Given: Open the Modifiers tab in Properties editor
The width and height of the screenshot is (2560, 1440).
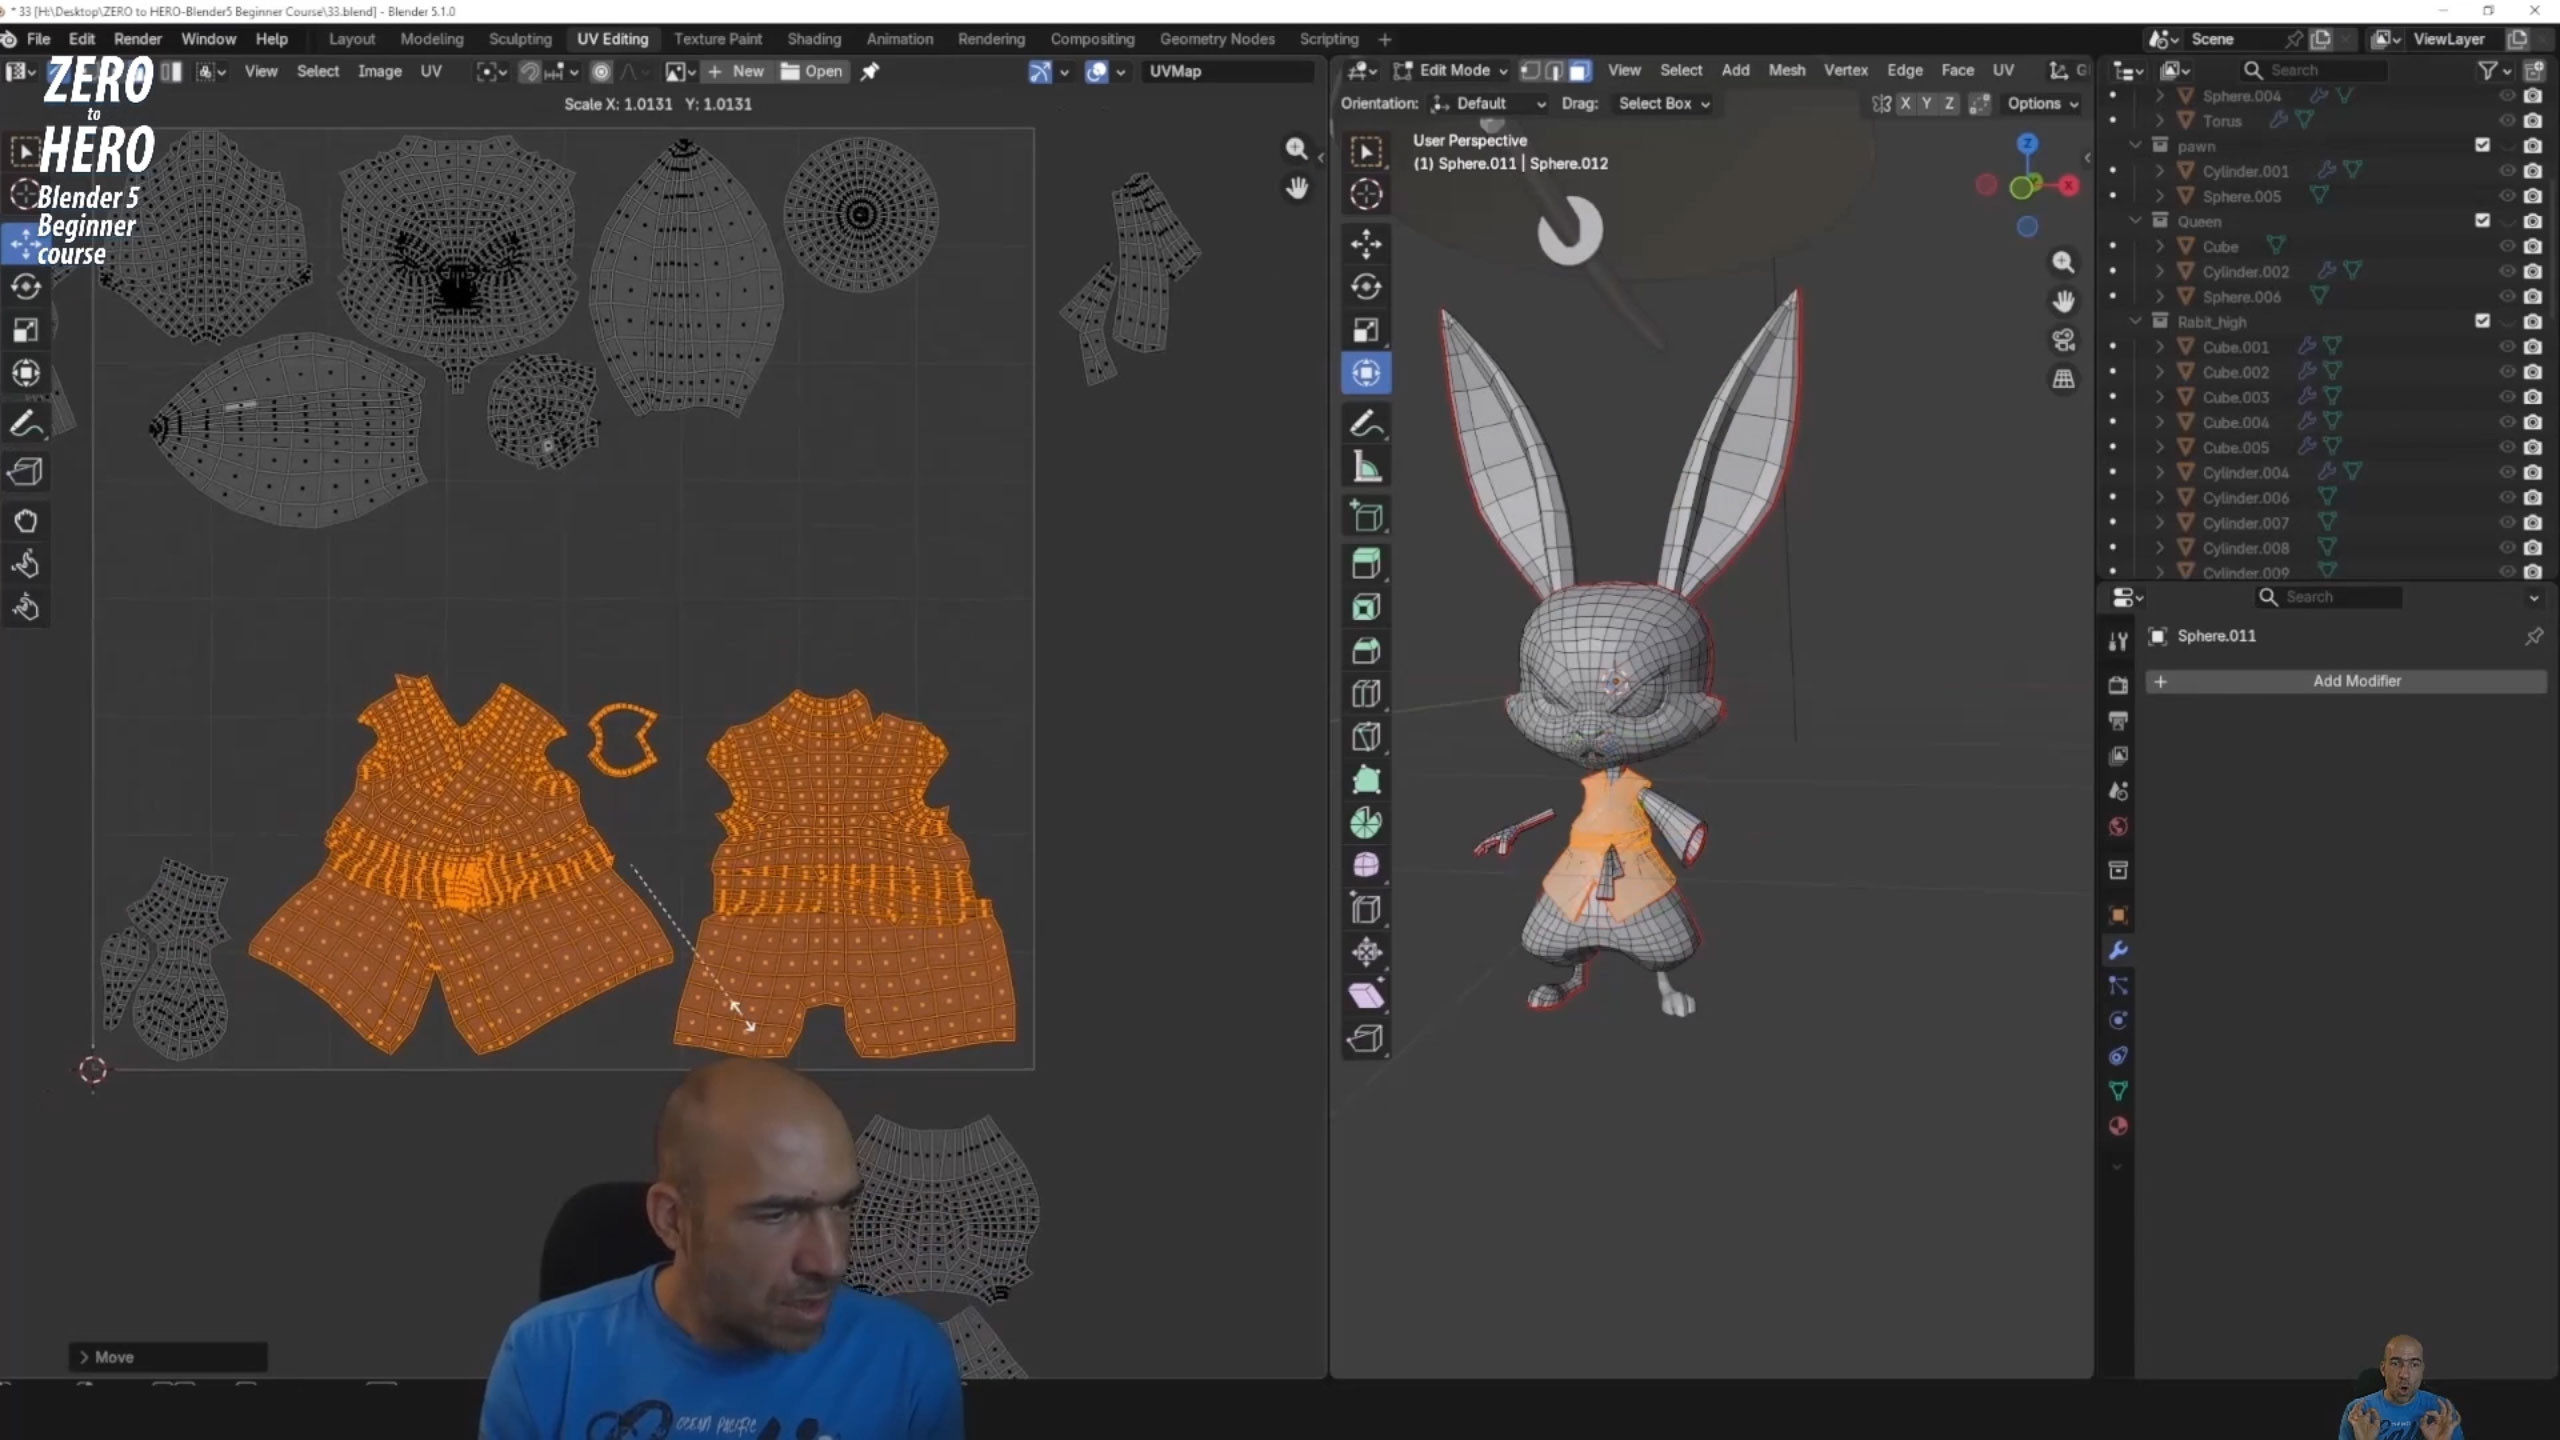Looking at the screenshot, I should (2118, 950).
